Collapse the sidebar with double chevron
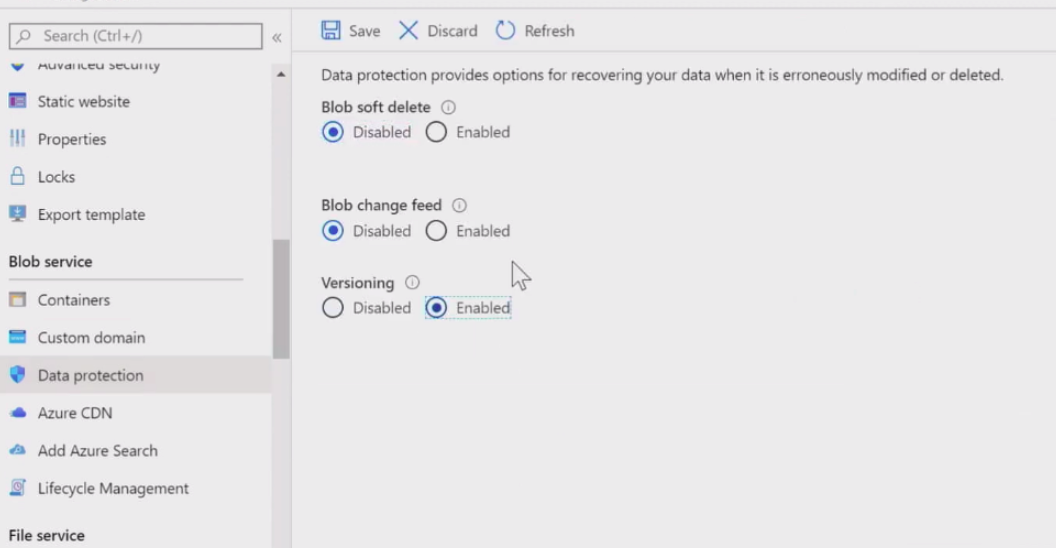 pyautogui.click(x=277, y=37)
